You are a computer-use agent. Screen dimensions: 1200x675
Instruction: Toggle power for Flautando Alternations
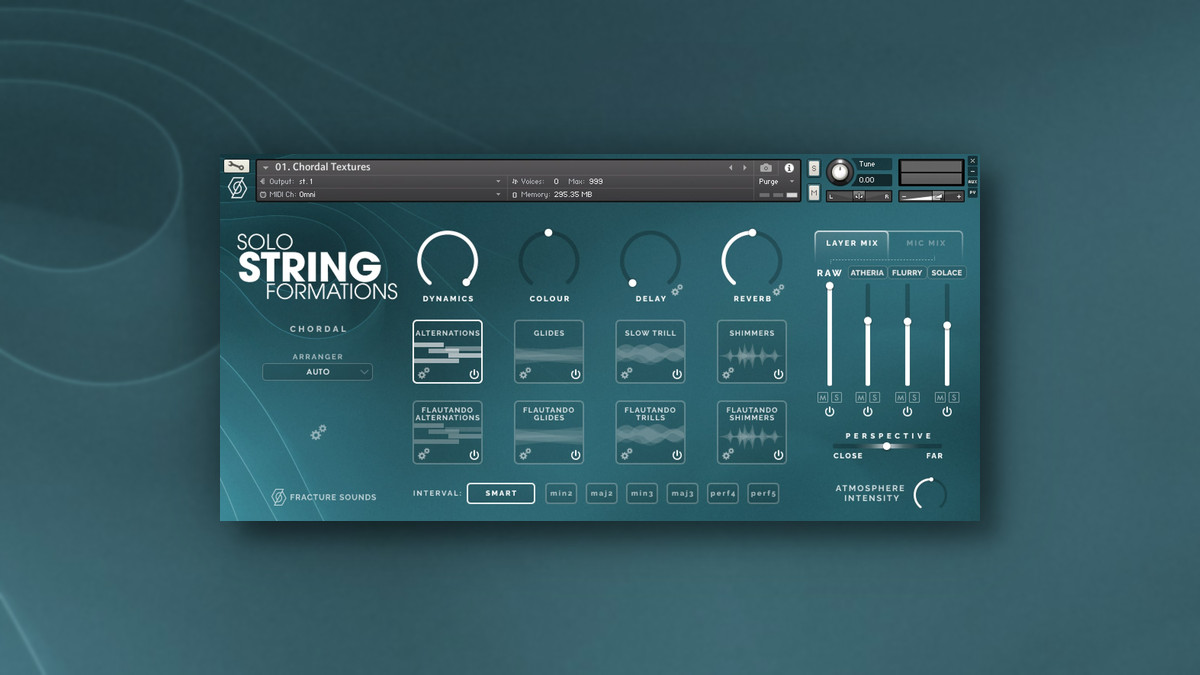click(474, 455)
